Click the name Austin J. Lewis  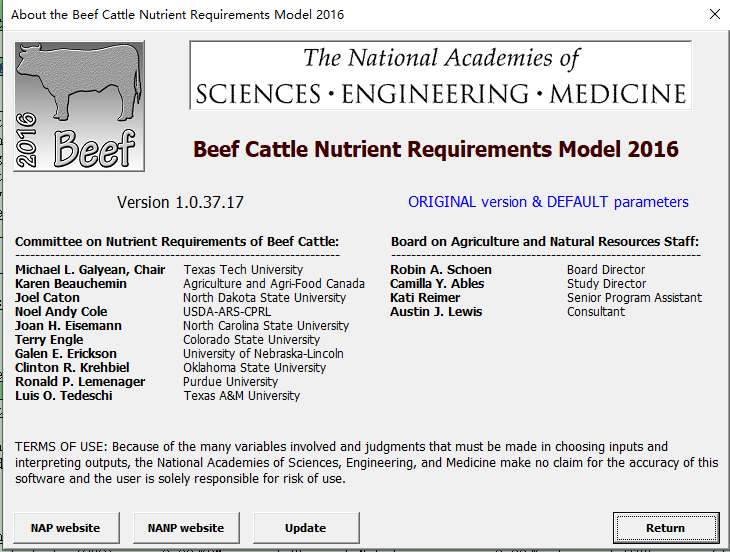(x=436, y=312)
